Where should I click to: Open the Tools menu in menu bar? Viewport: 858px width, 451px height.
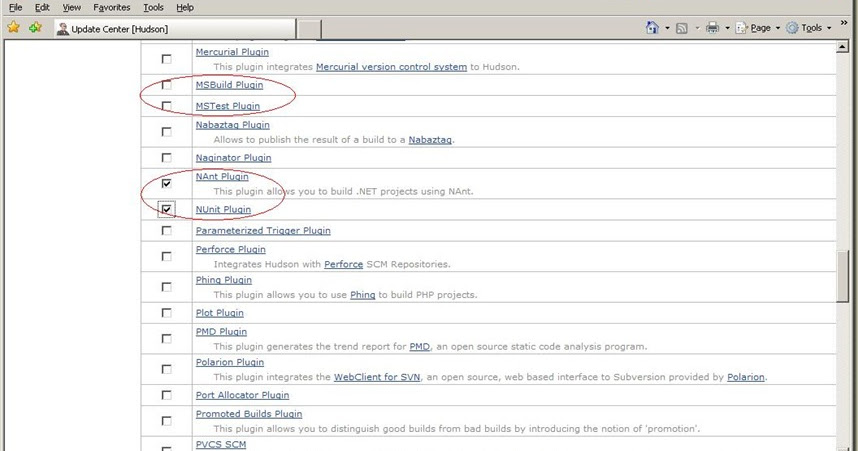153,8
